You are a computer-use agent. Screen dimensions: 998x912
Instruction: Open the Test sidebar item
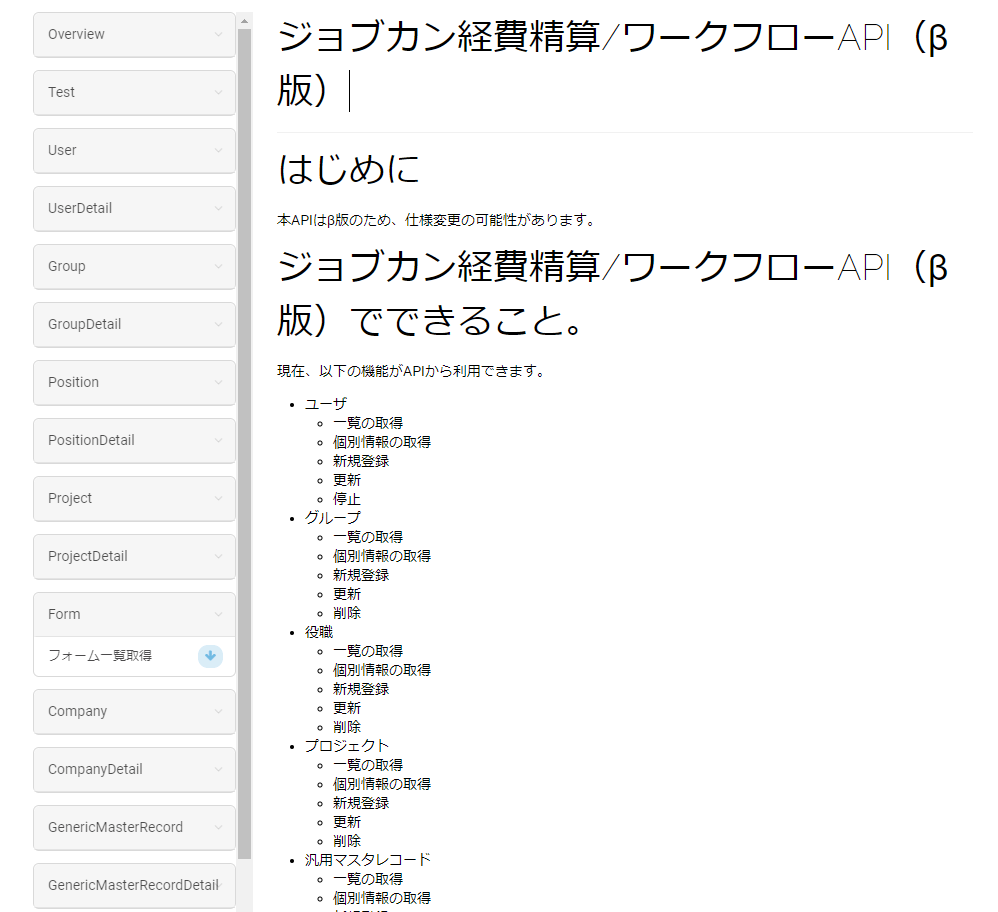click(x=134, y=92)
